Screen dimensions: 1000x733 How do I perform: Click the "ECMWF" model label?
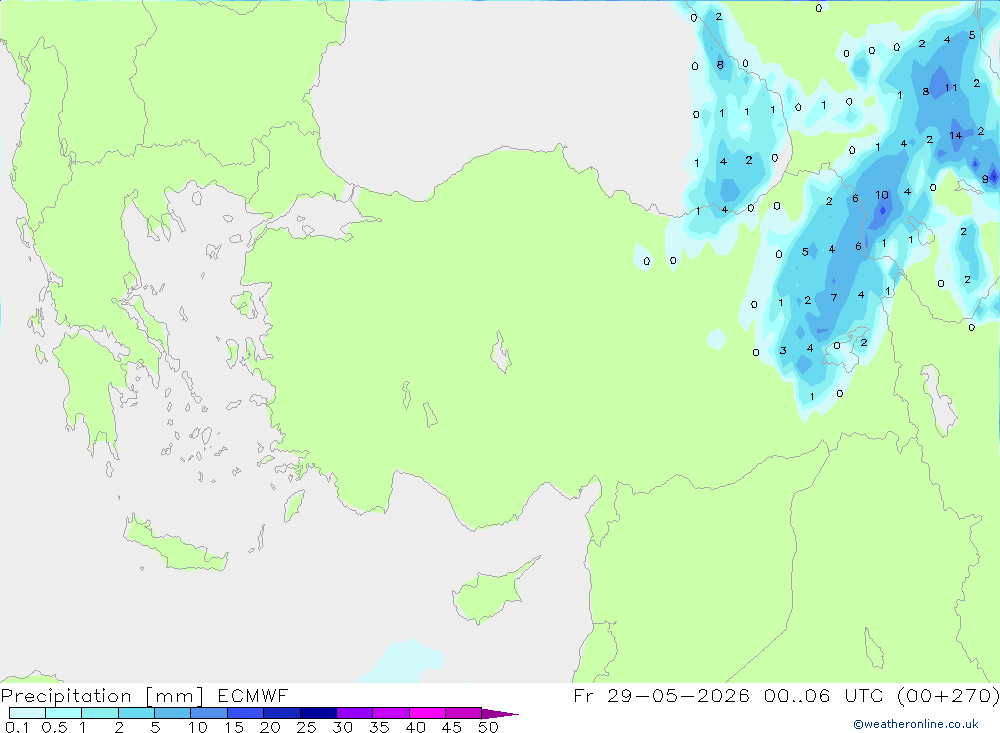pos(253,695)
